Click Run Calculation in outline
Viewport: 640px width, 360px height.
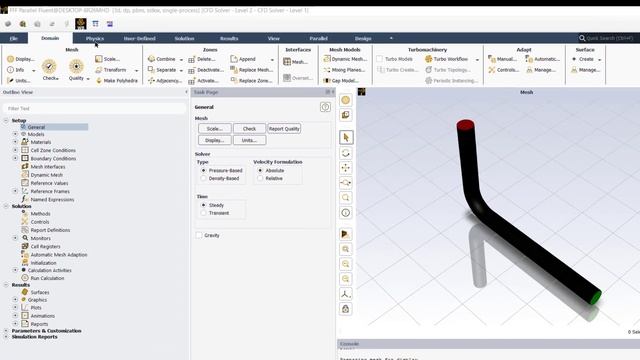pos(47,278)
